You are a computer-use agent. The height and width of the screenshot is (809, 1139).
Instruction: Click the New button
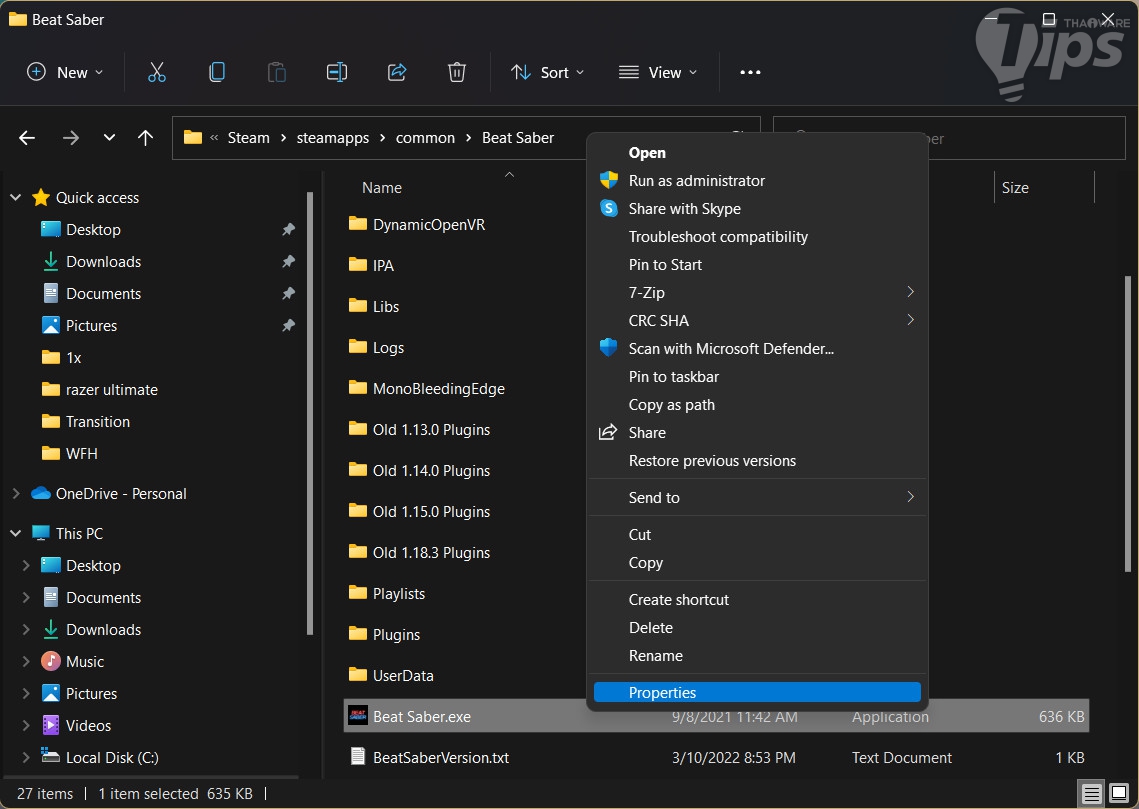click(65, 72)
